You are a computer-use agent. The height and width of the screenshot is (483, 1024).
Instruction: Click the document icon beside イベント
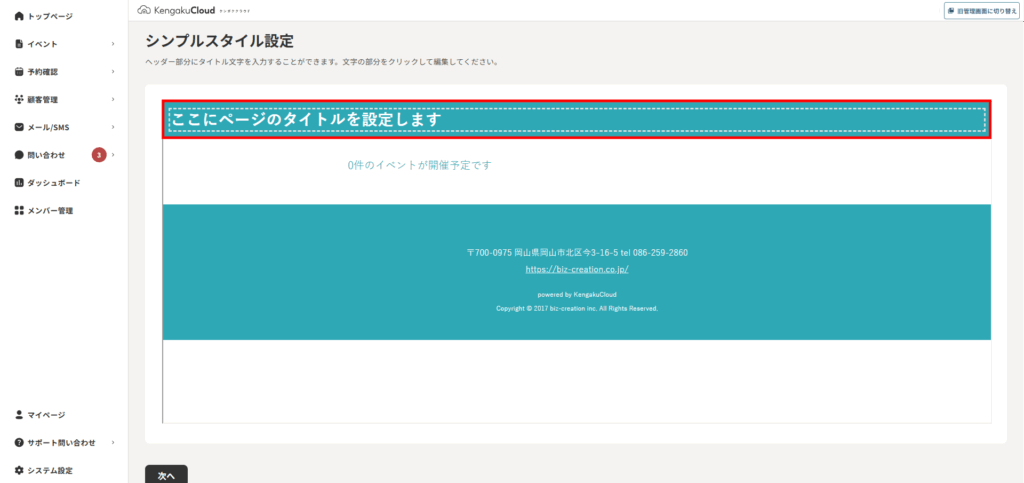[x=19, y=44]
